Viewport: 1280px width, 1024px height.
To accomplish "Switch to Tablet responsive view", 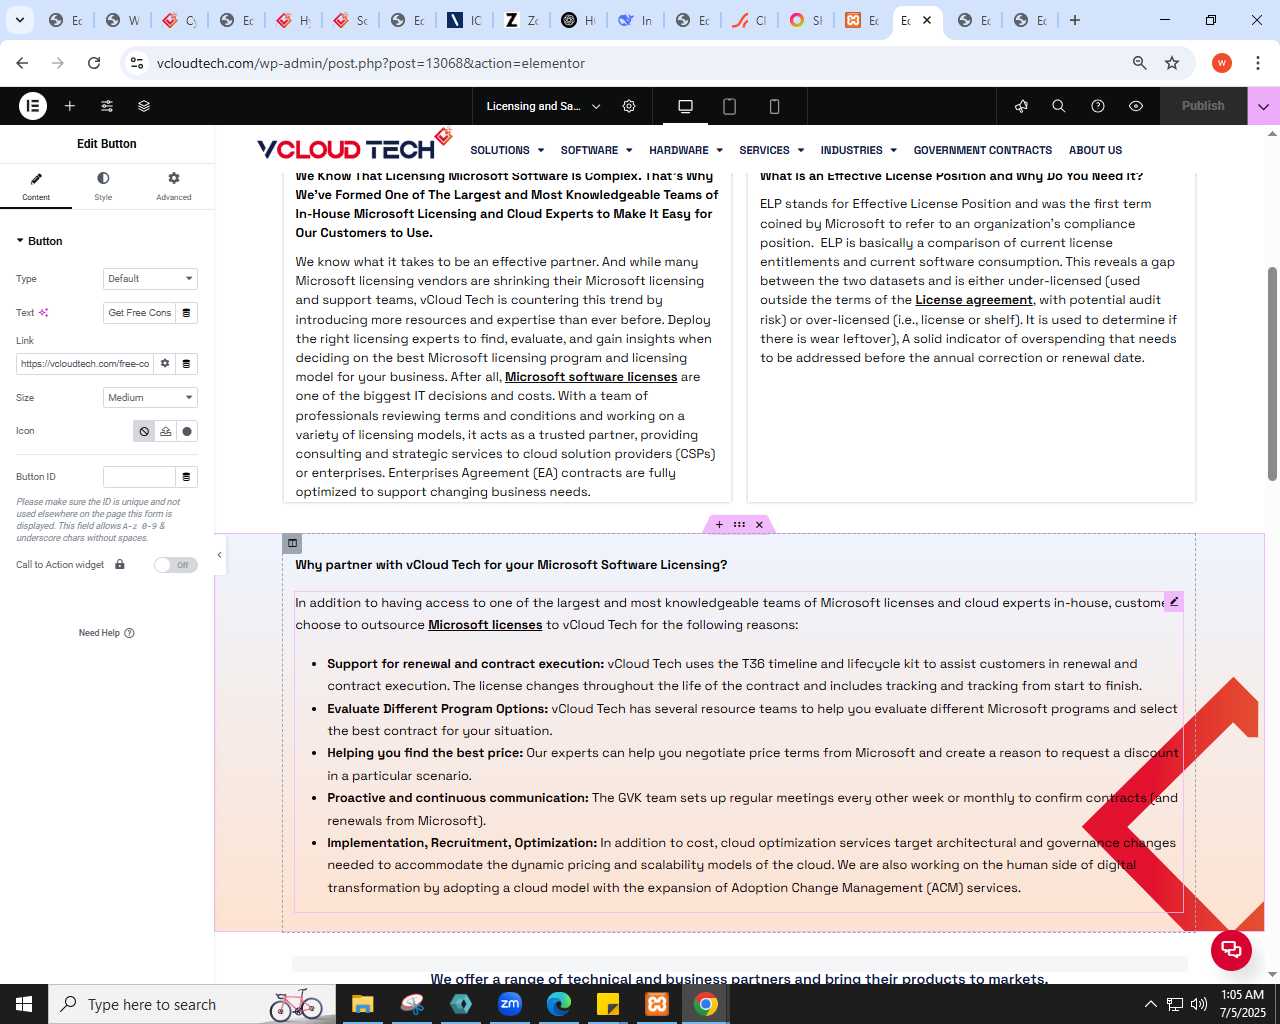I will pyautogui.click(x=730, y=106).
